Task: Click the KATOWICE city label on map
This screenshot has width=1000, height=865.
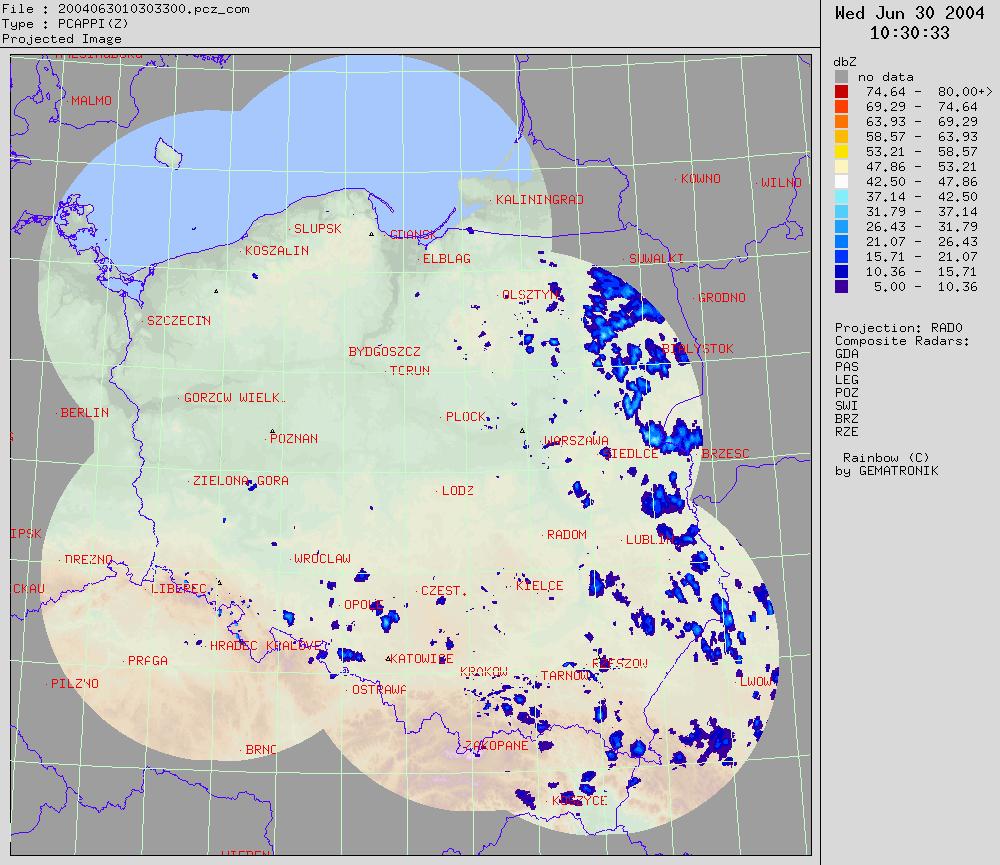Action: pos(422,659)
